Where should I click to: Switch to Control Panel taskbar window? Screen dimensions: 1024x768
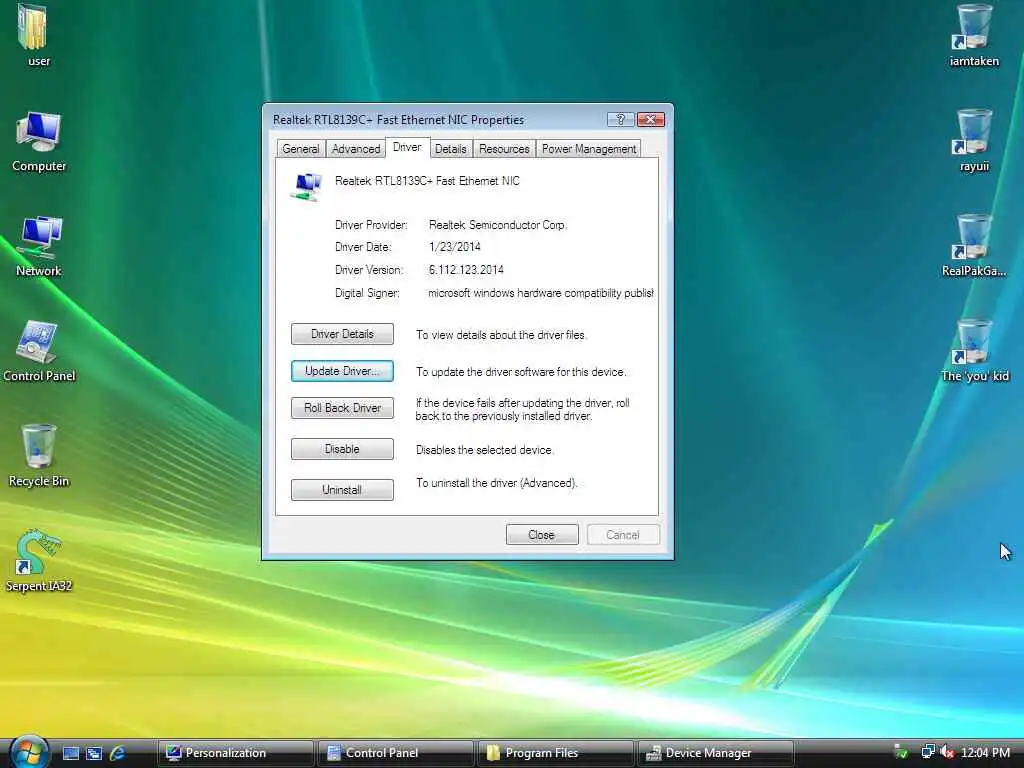[395, 753]
